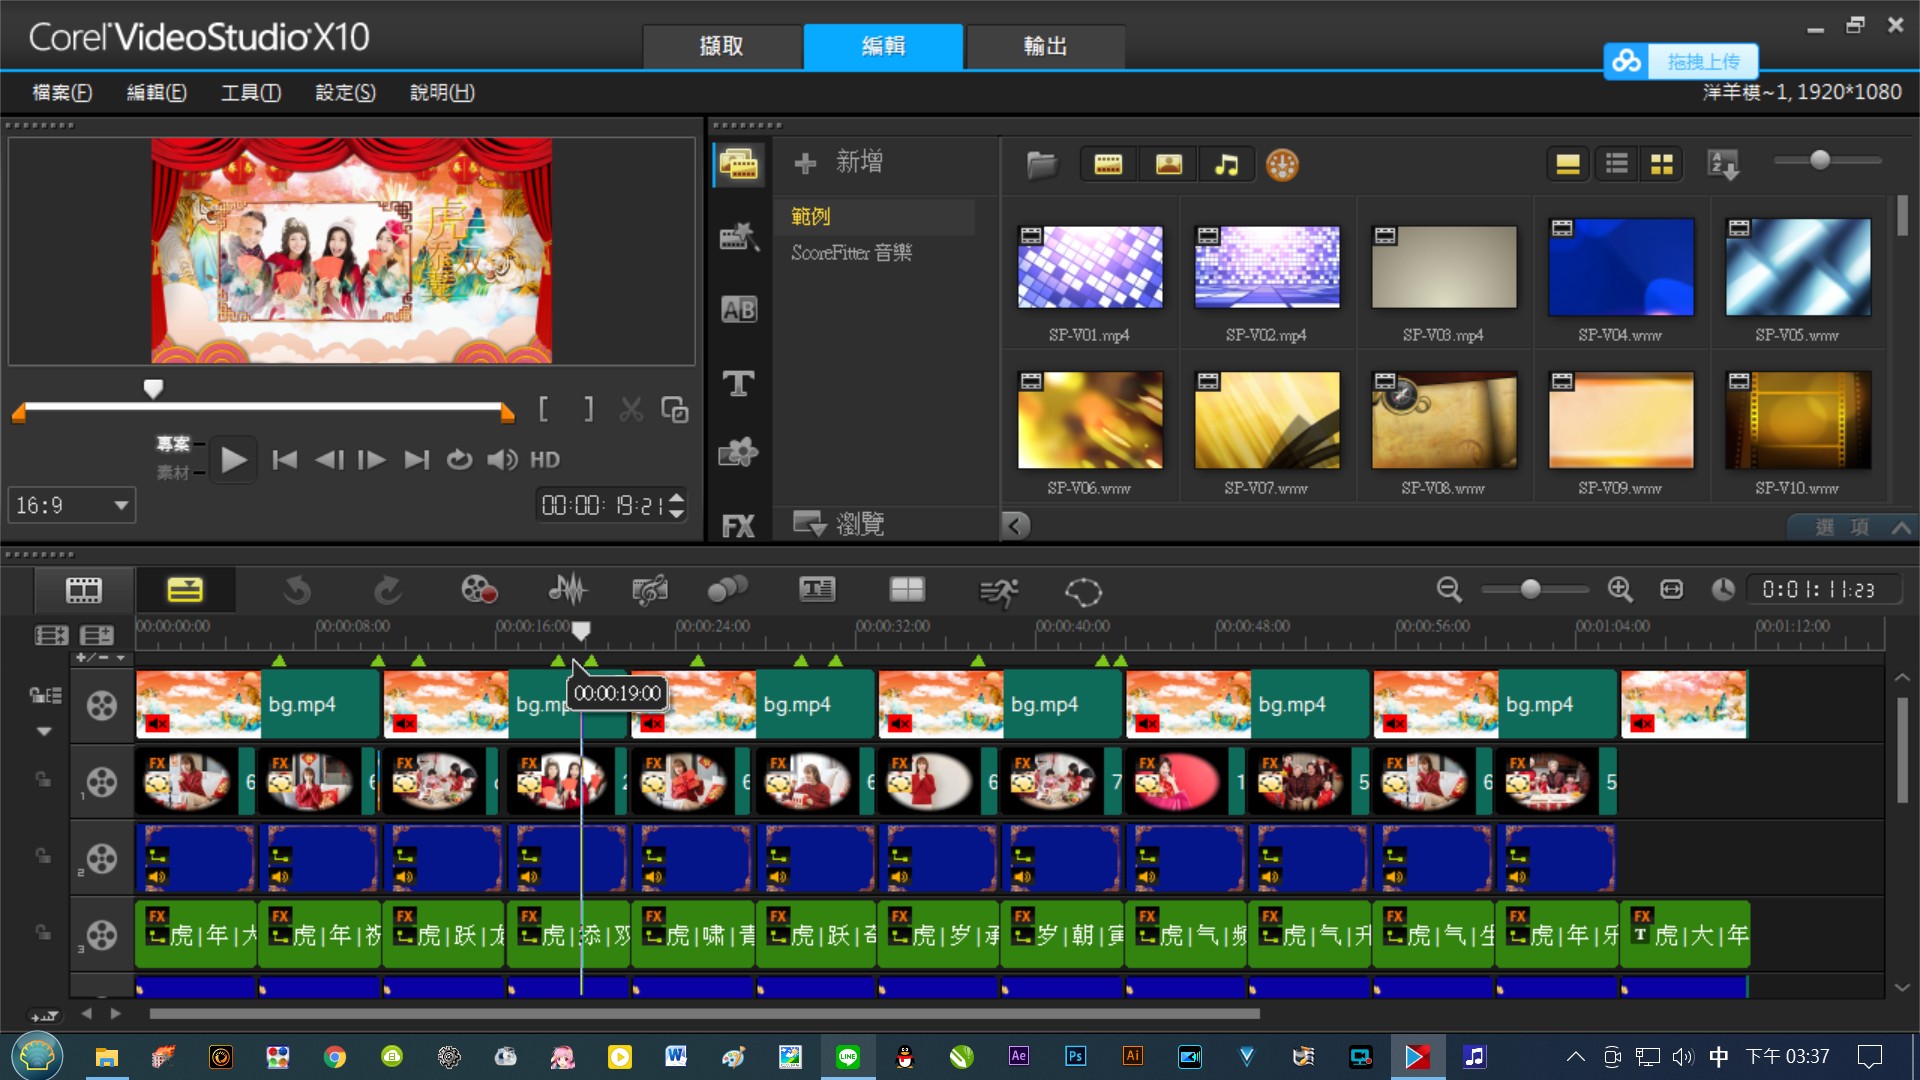Toggle list view in library
The image size is (1920, 1080).
point(1616,164)
